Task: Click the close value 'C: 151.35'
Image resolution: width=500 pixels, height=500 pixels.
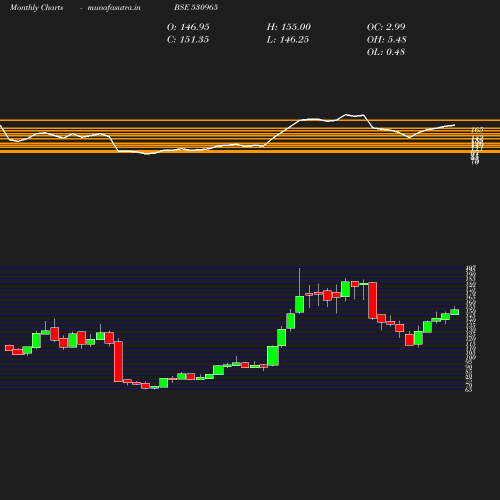Action: (x=188, y=40)
